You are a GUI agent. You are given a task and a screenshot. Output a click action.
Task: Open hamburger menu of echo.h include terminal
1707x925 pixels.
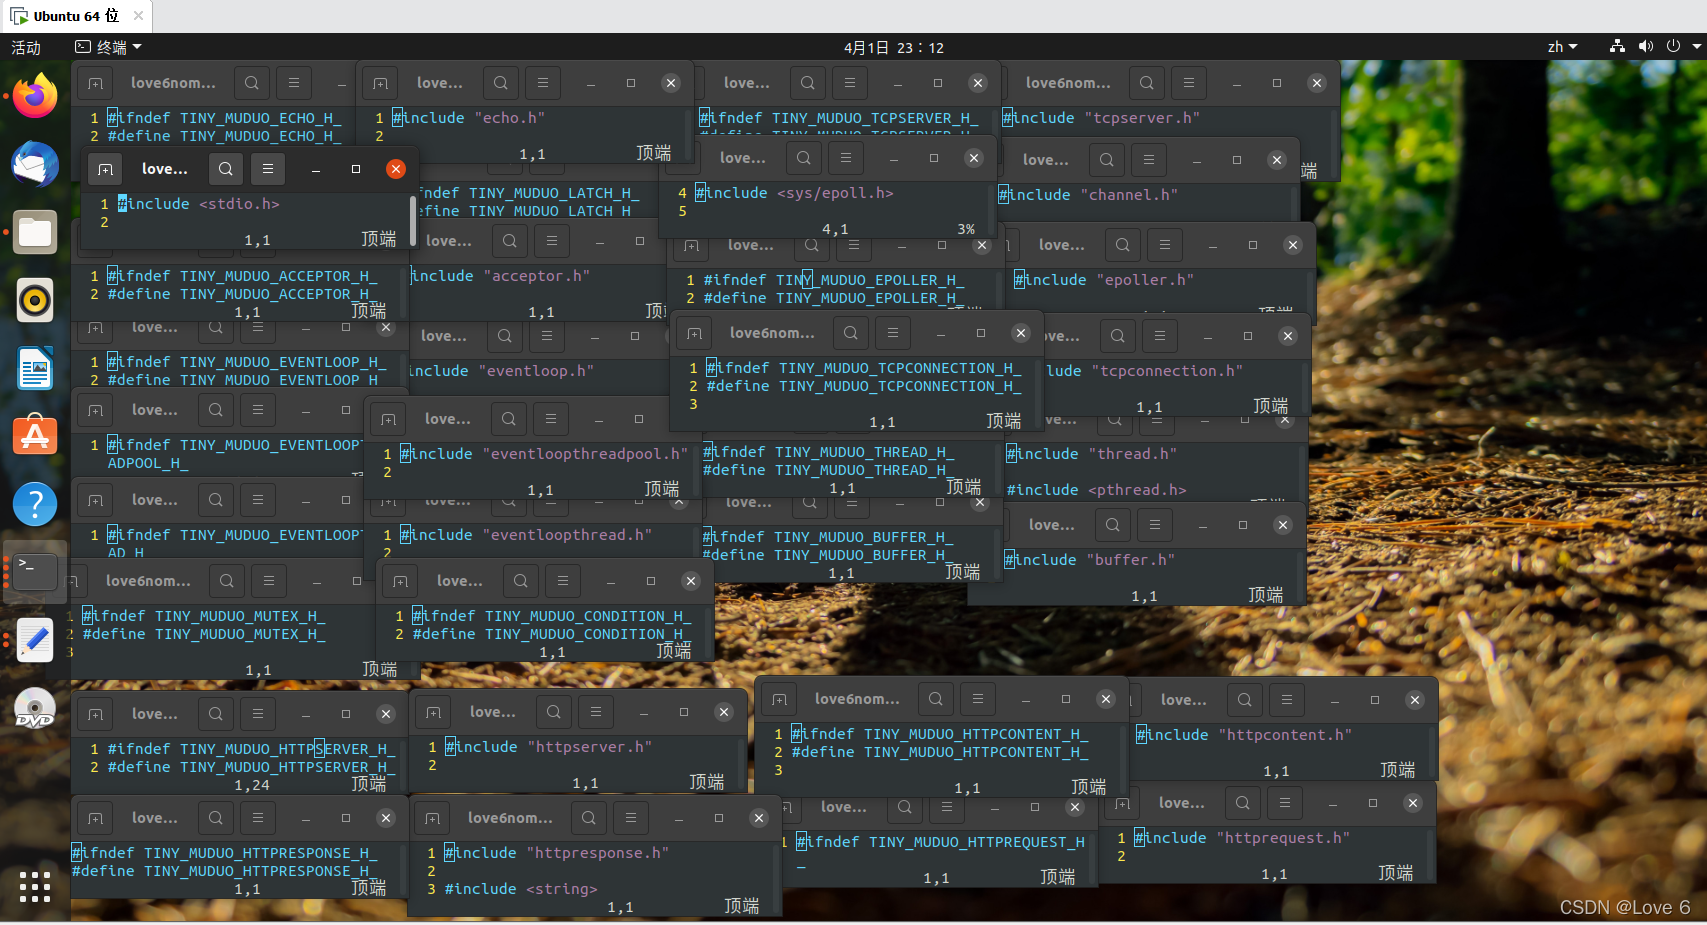pos(543,83)
